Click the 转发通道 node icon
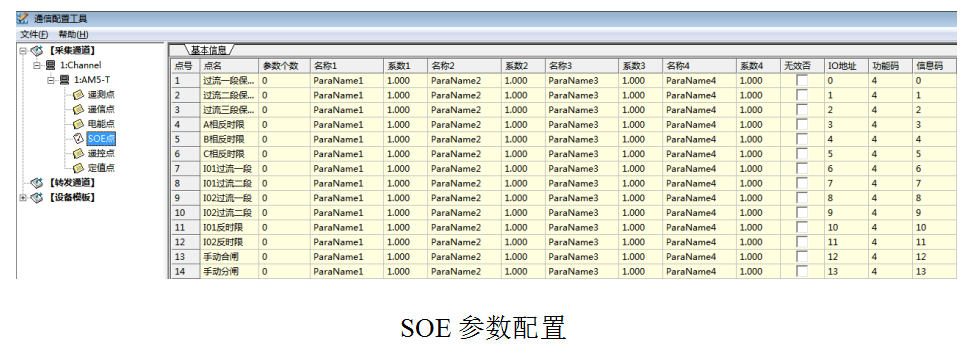Screen dimensions: 972x360 (37, 183)
